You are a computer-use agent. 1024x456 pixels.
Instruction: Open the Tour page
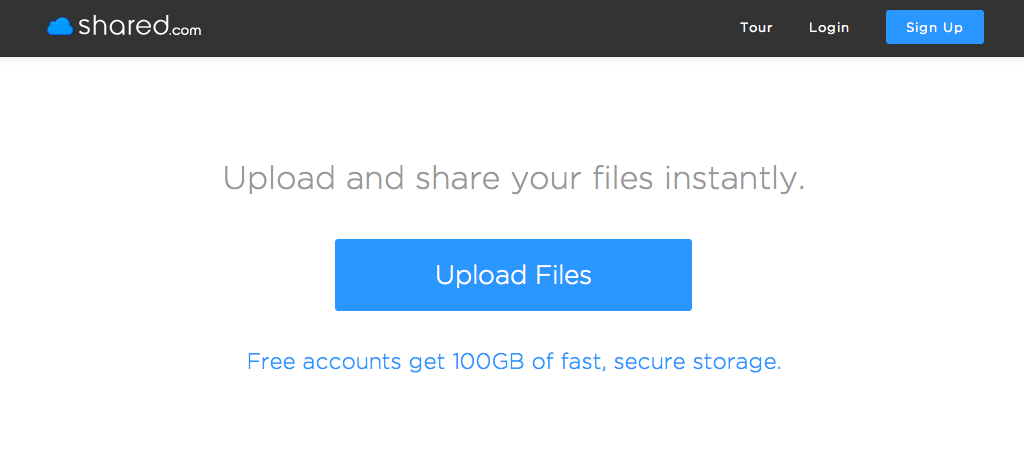pos(756,27)
